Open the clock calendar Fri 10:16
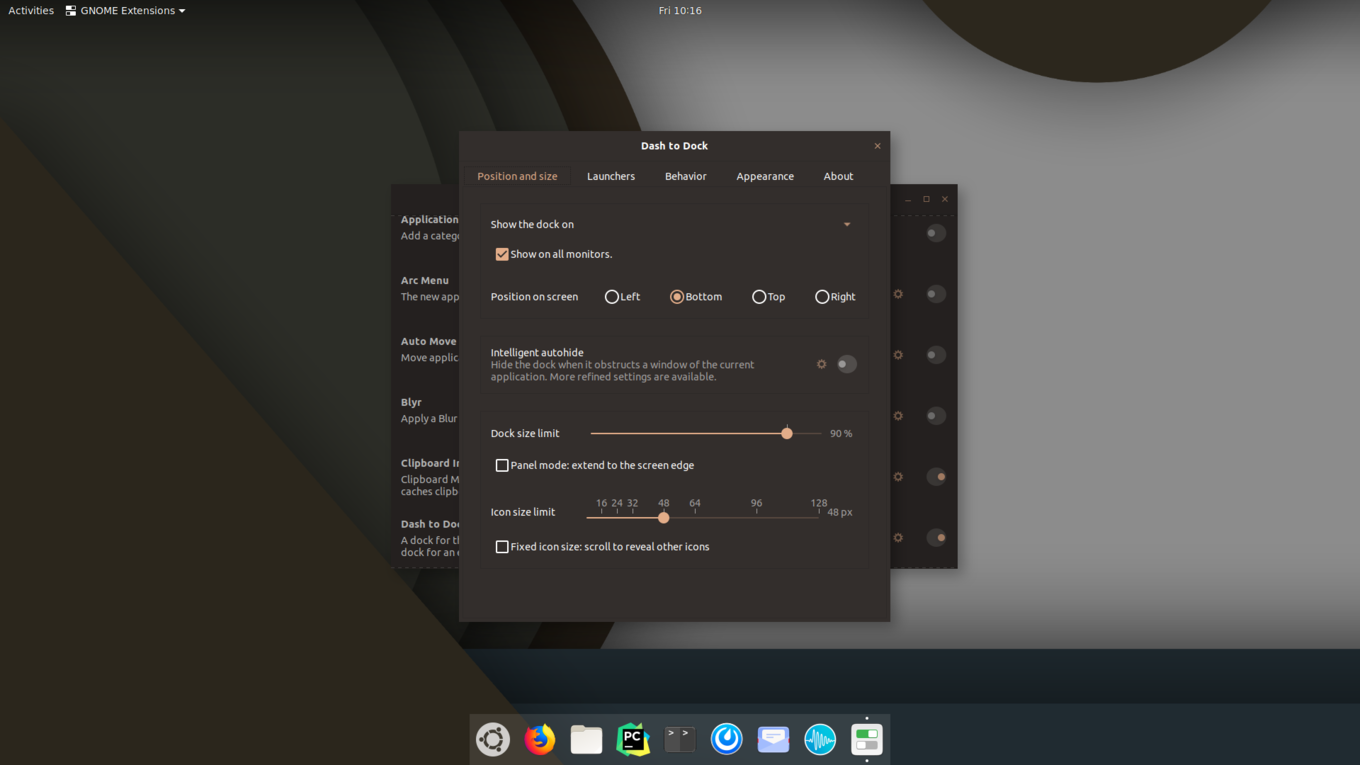Screen dimensions: 1360x765 [x=680, y=10]
